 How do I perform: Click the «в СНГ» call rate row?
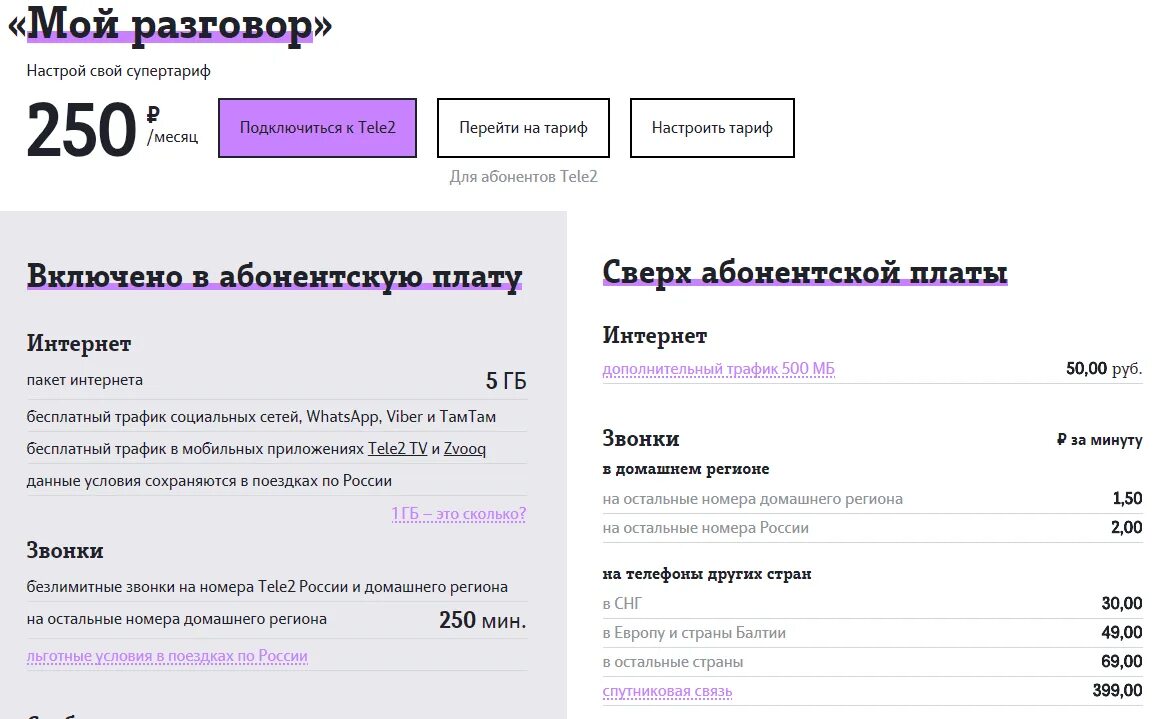[x=622, y=603]
